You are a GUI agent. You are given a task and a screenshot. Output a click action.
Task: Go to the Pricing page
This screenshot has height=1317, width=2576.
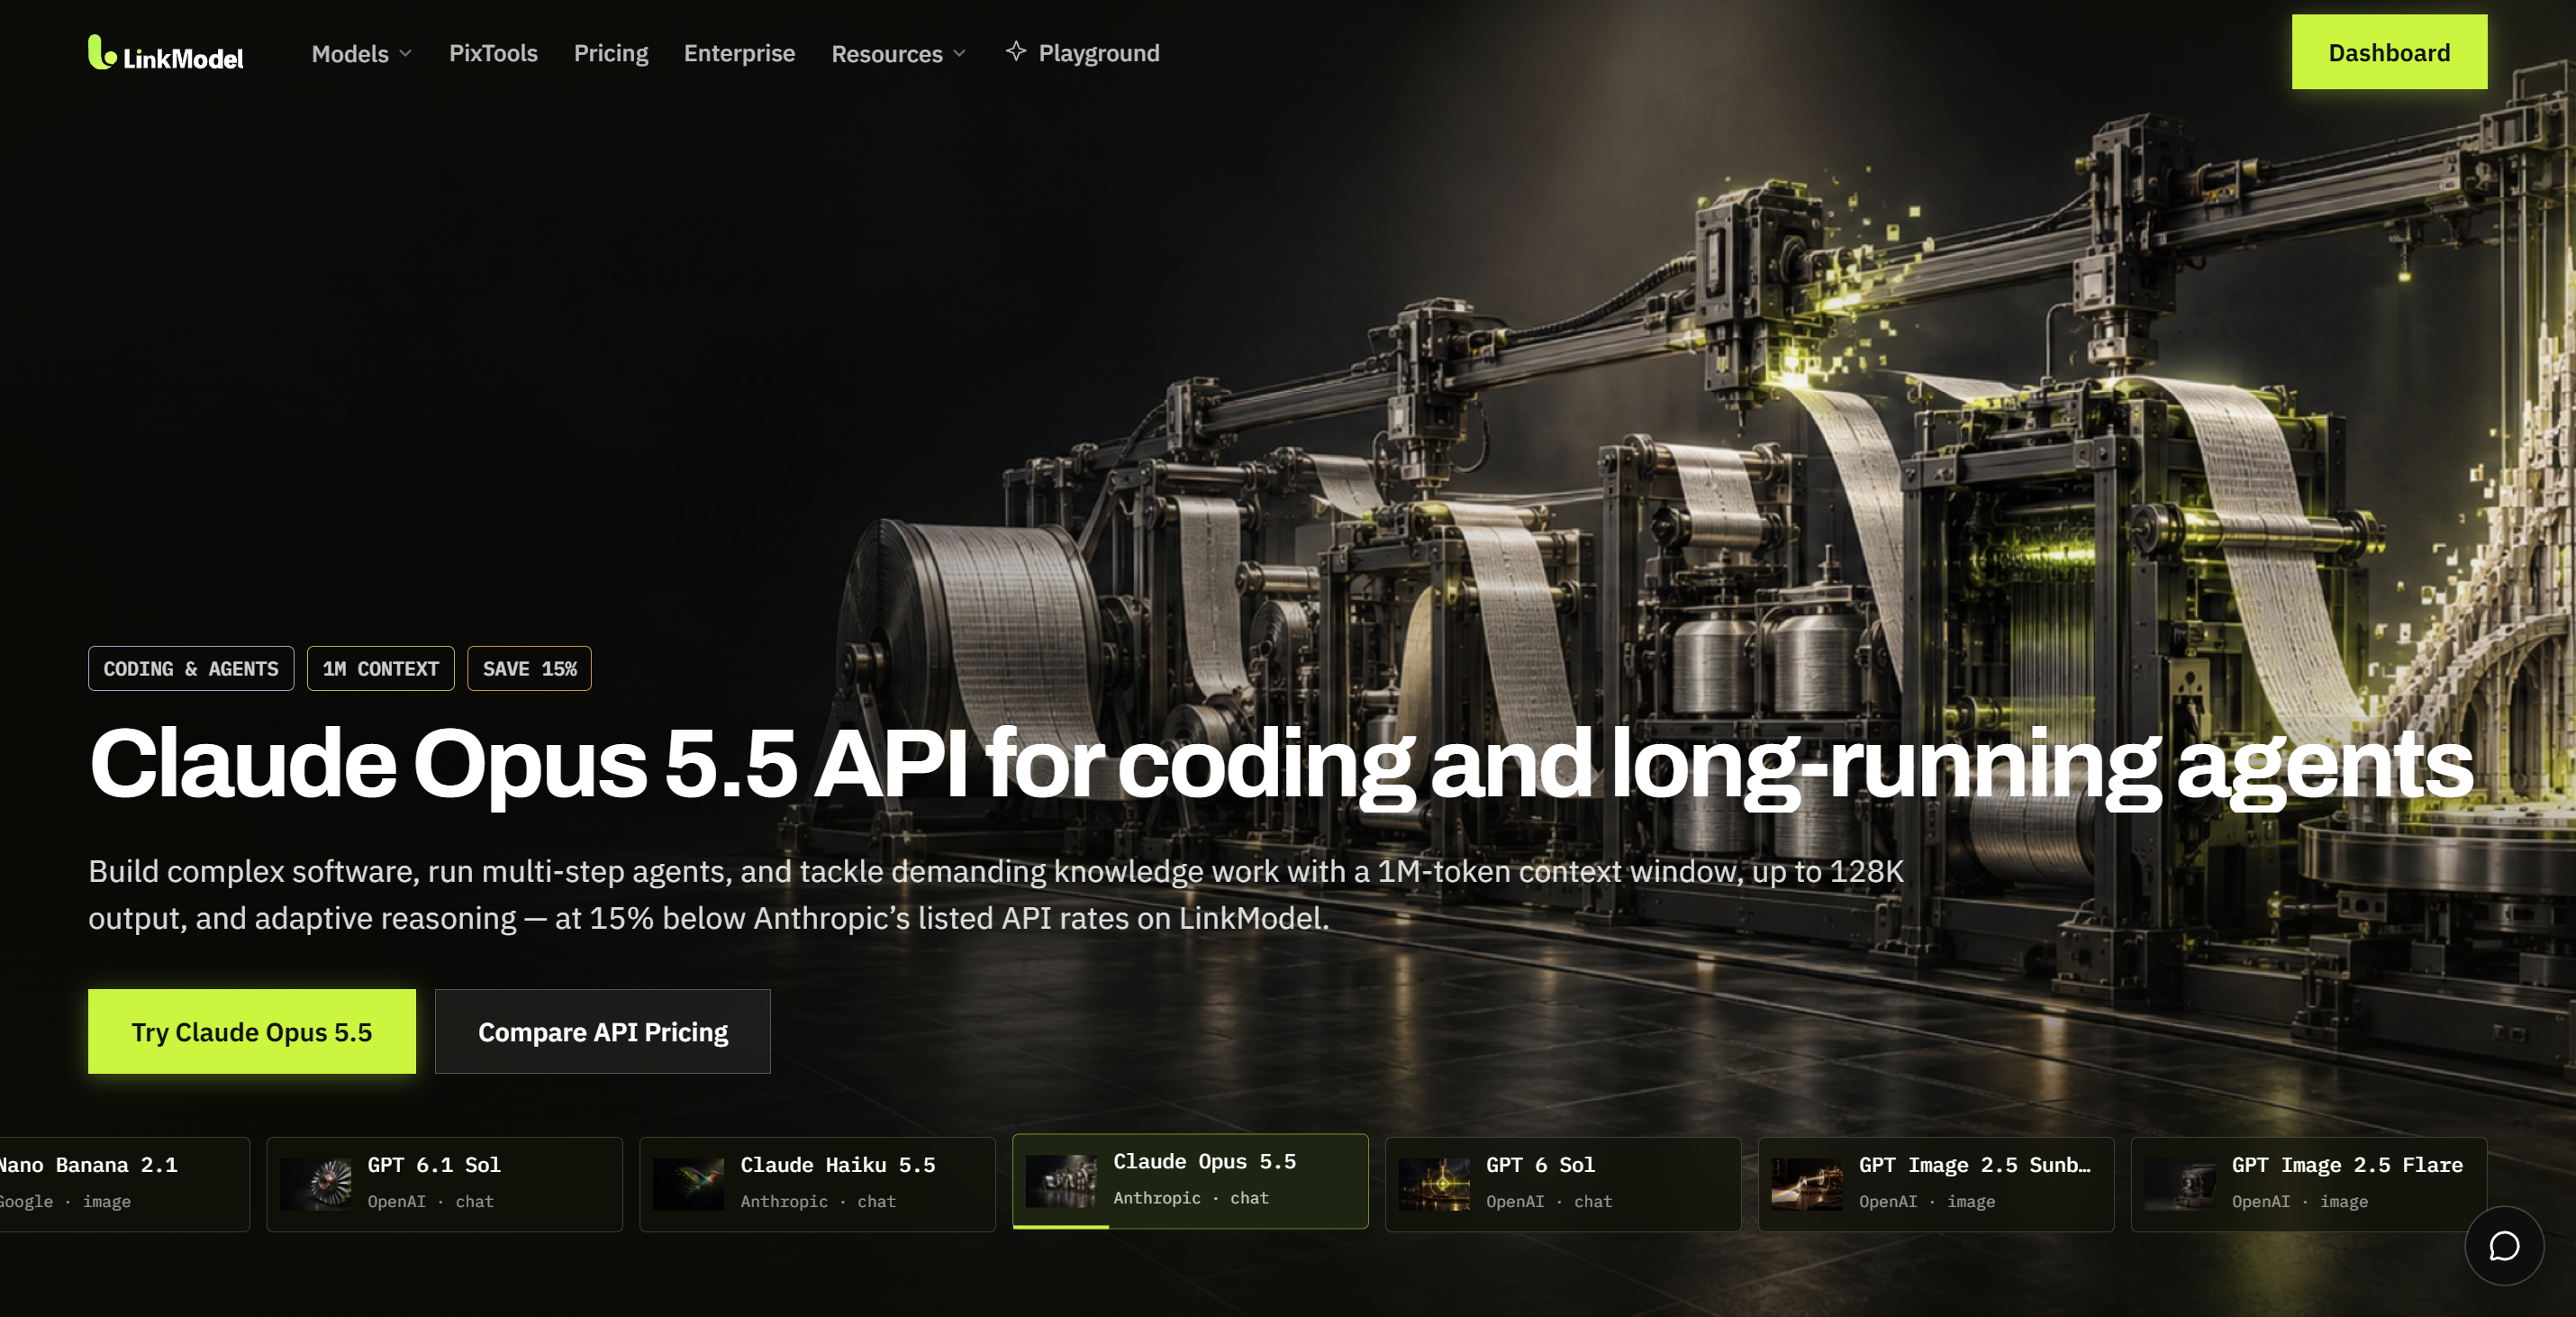[611, 53]
